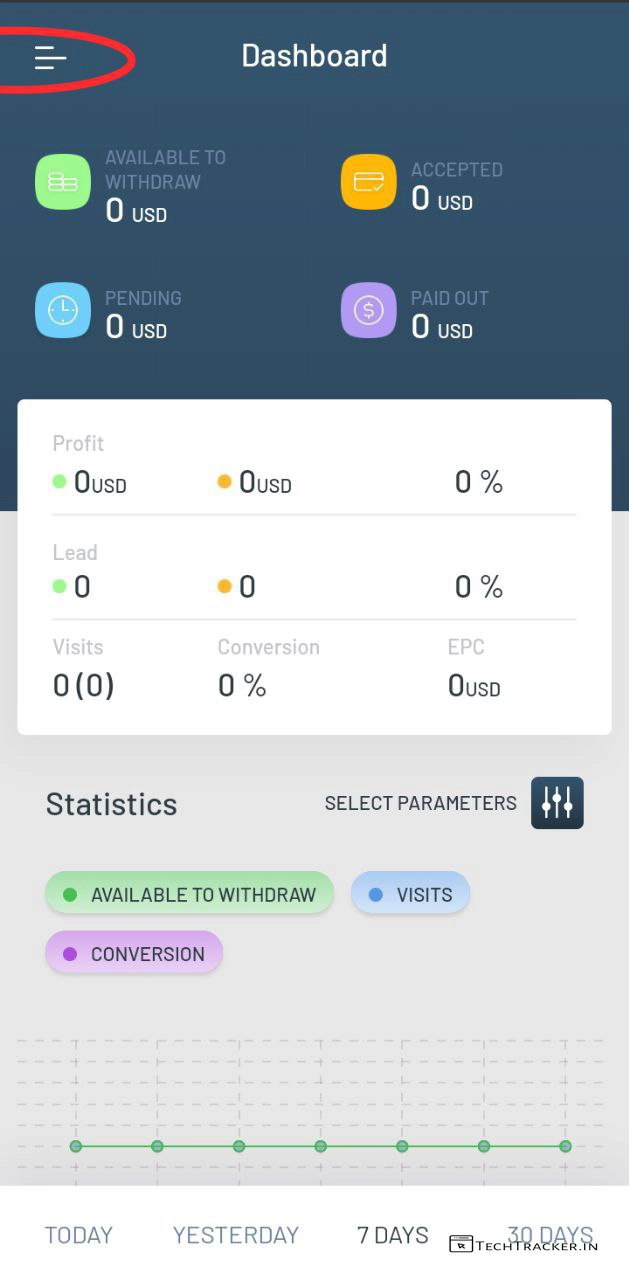
Task: Click the green dot under Profit
Action: (x=59, y=482)
